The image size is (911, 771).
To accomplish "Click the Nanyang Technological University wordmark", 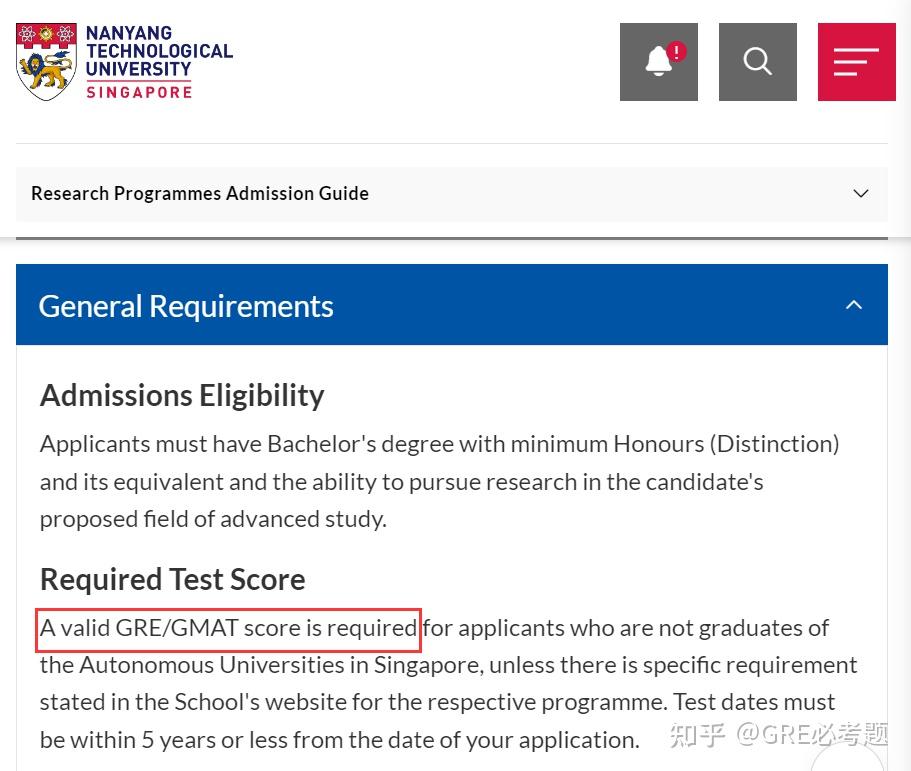I will click(158, 51).
